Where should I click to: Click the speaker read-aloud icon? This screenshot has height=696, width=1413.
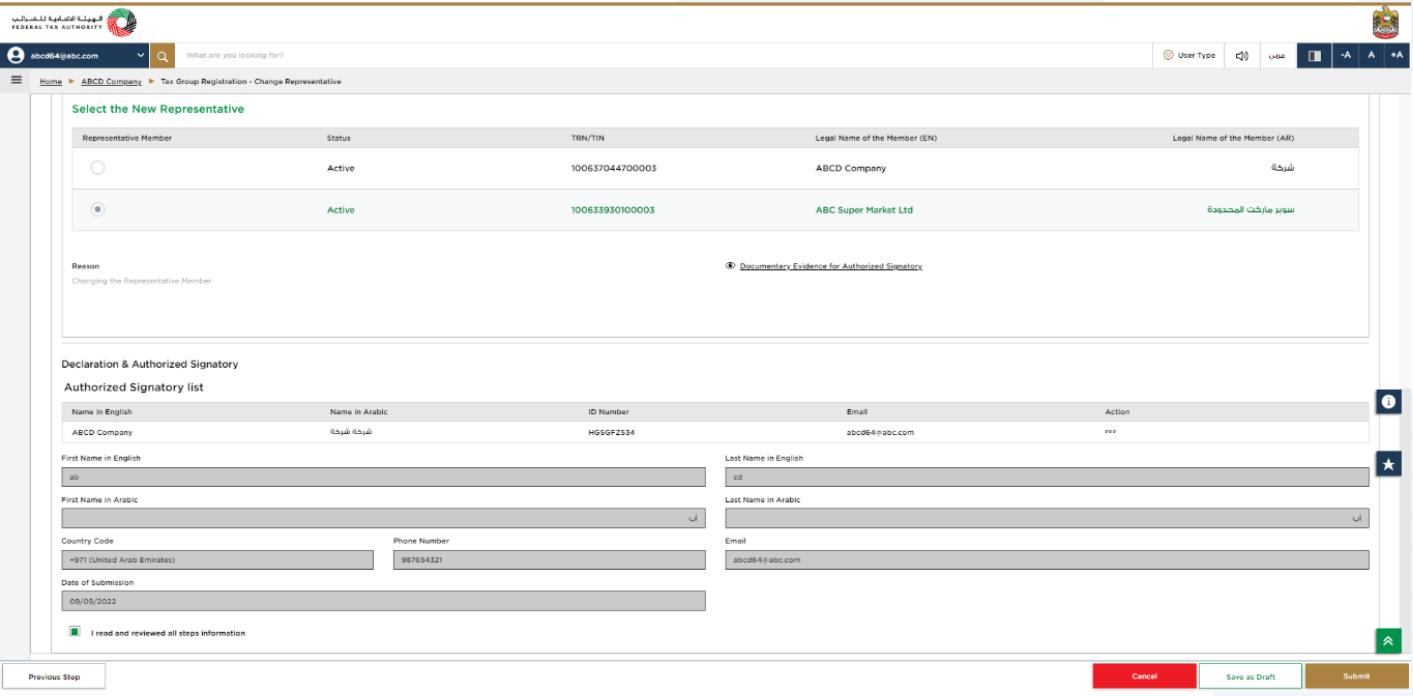(1242, 56)
